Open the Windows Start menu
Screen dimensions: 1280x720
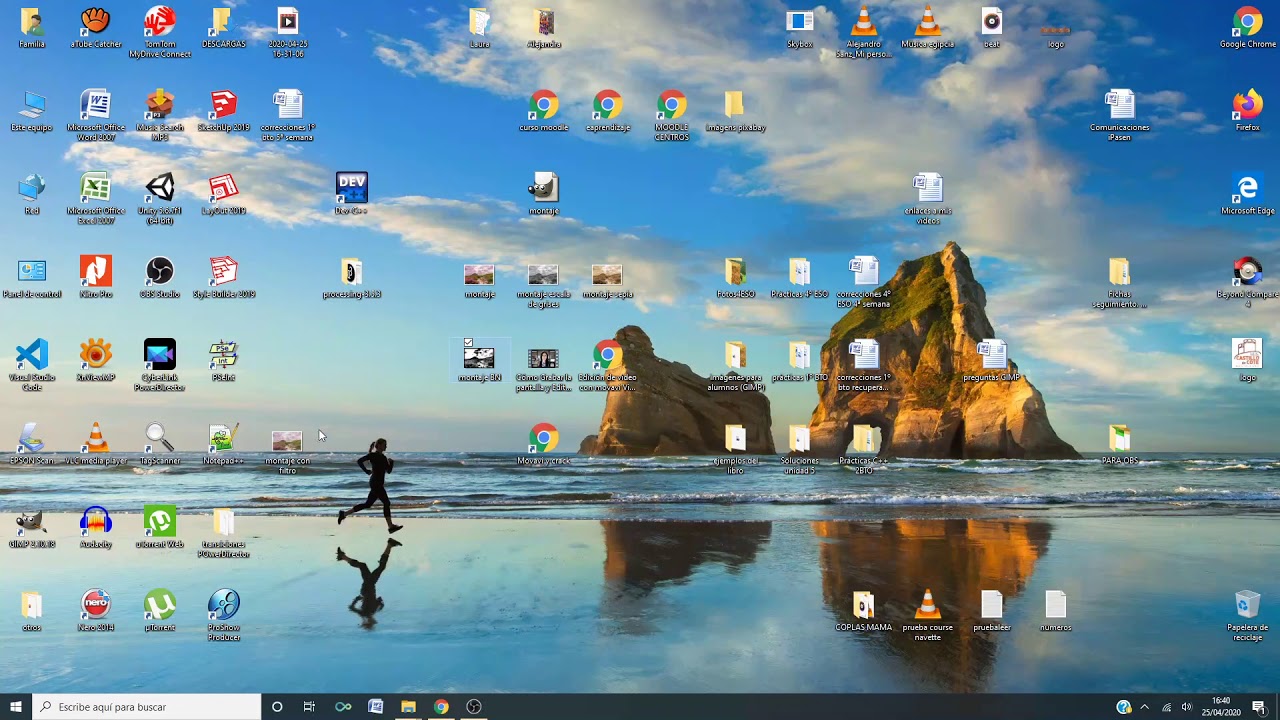pyautogui.click(x=16, y=707)
